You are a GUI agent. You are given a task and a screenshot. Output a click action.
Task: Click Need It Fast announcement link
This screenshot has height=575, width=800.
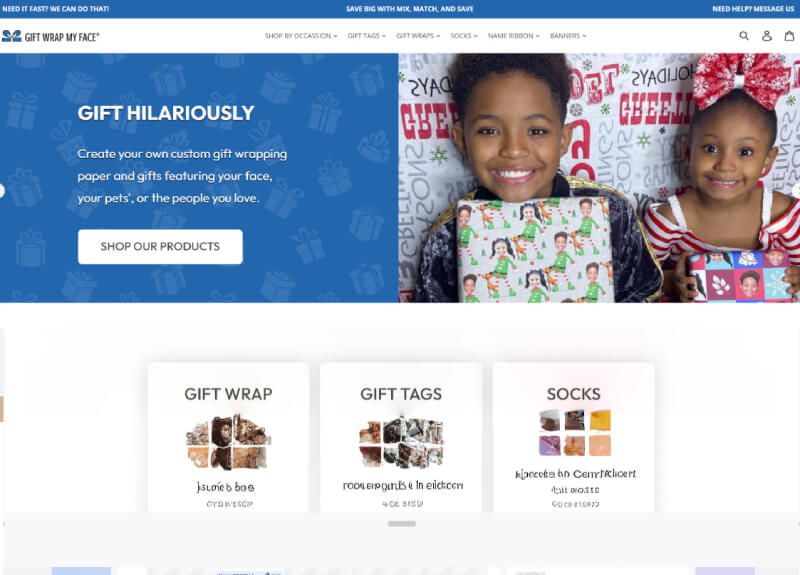pyautogui.click(x=56, y=9)
